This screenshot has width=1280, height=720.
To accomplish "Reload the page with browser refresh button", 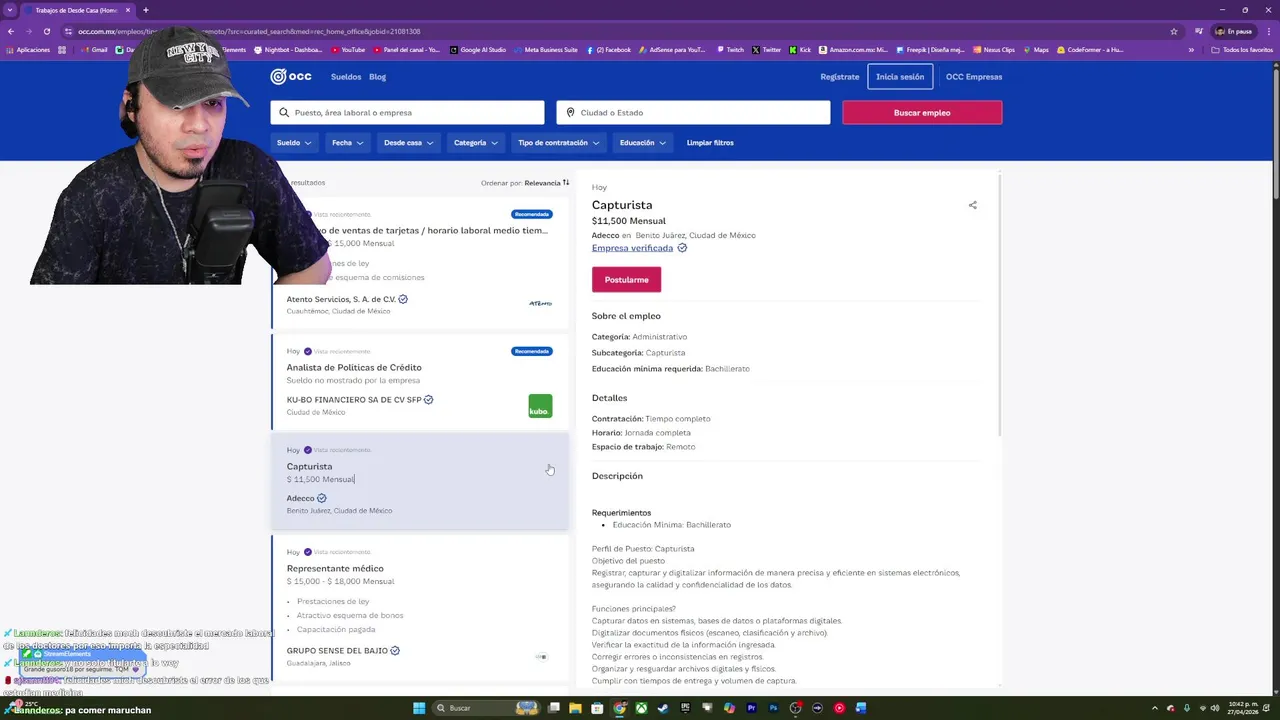I will click(48, 31).
